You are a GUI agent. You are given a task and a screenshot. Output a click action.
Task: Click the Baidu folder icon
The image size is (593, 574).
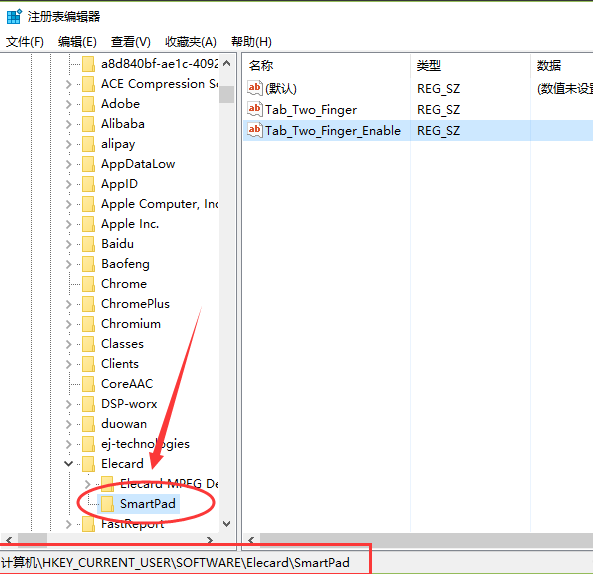(x=88, y=244)
